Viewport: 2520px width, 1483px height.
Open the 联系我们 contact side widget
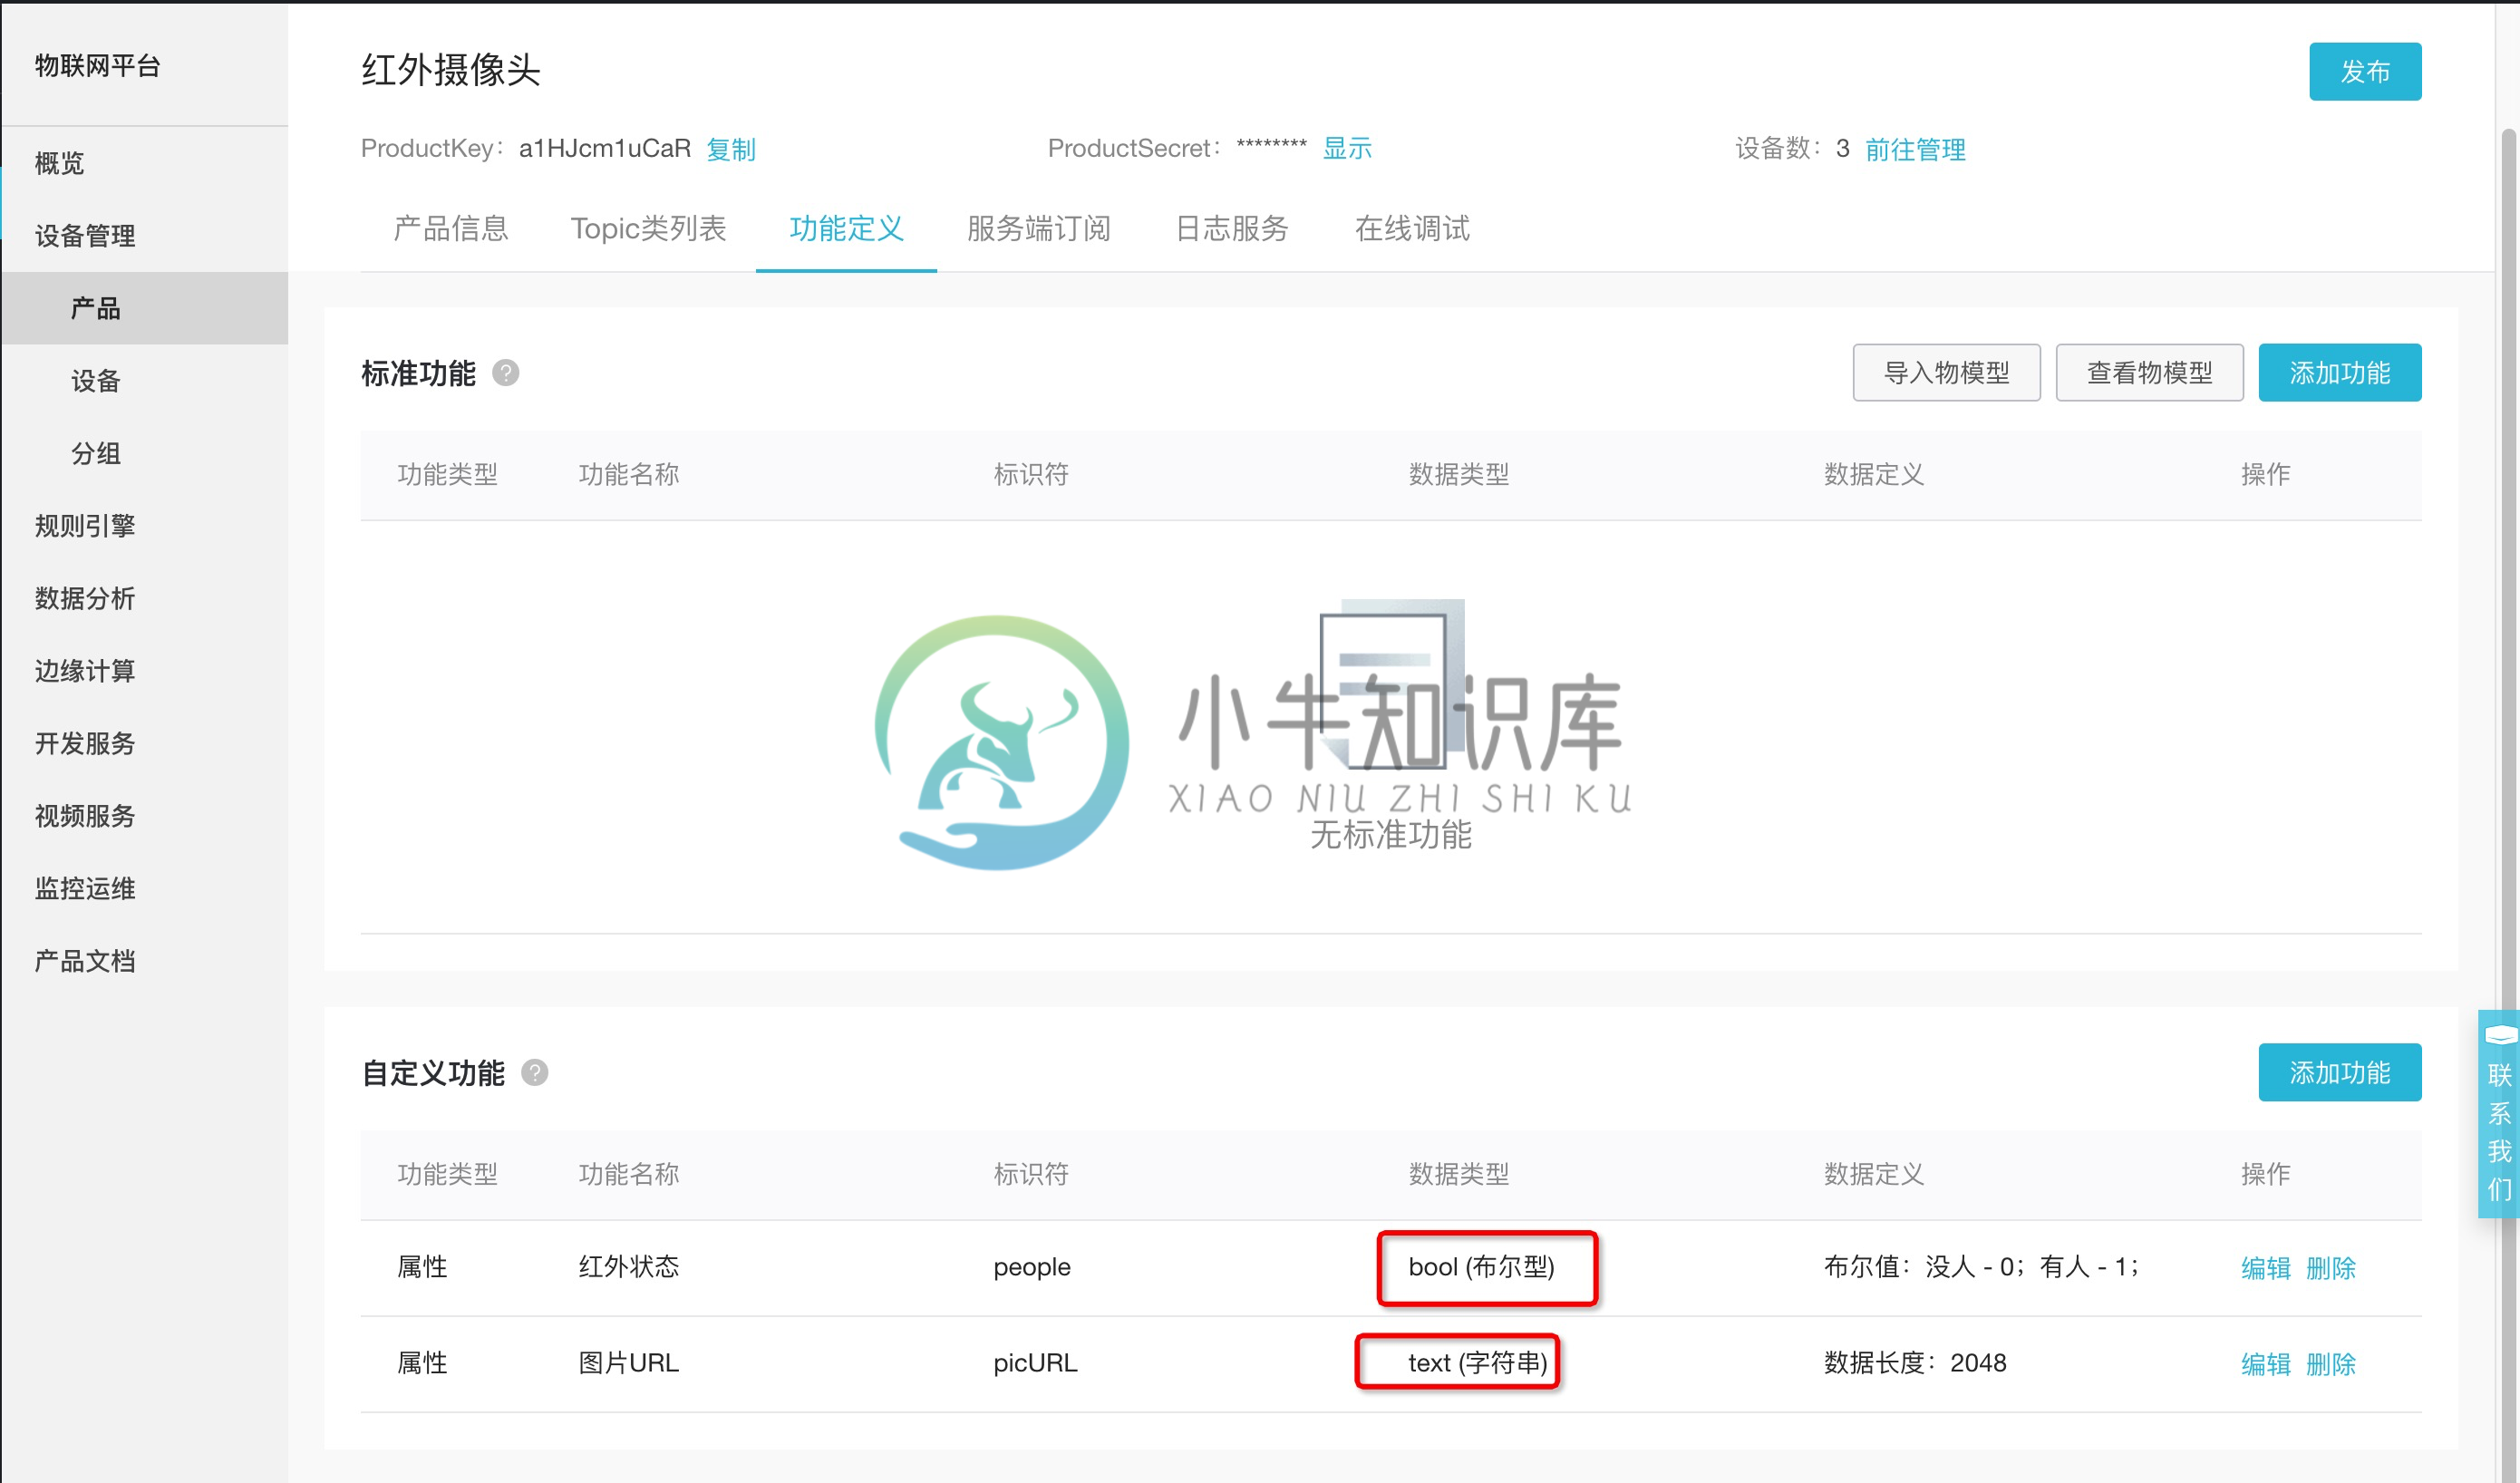(2499, 1114)
